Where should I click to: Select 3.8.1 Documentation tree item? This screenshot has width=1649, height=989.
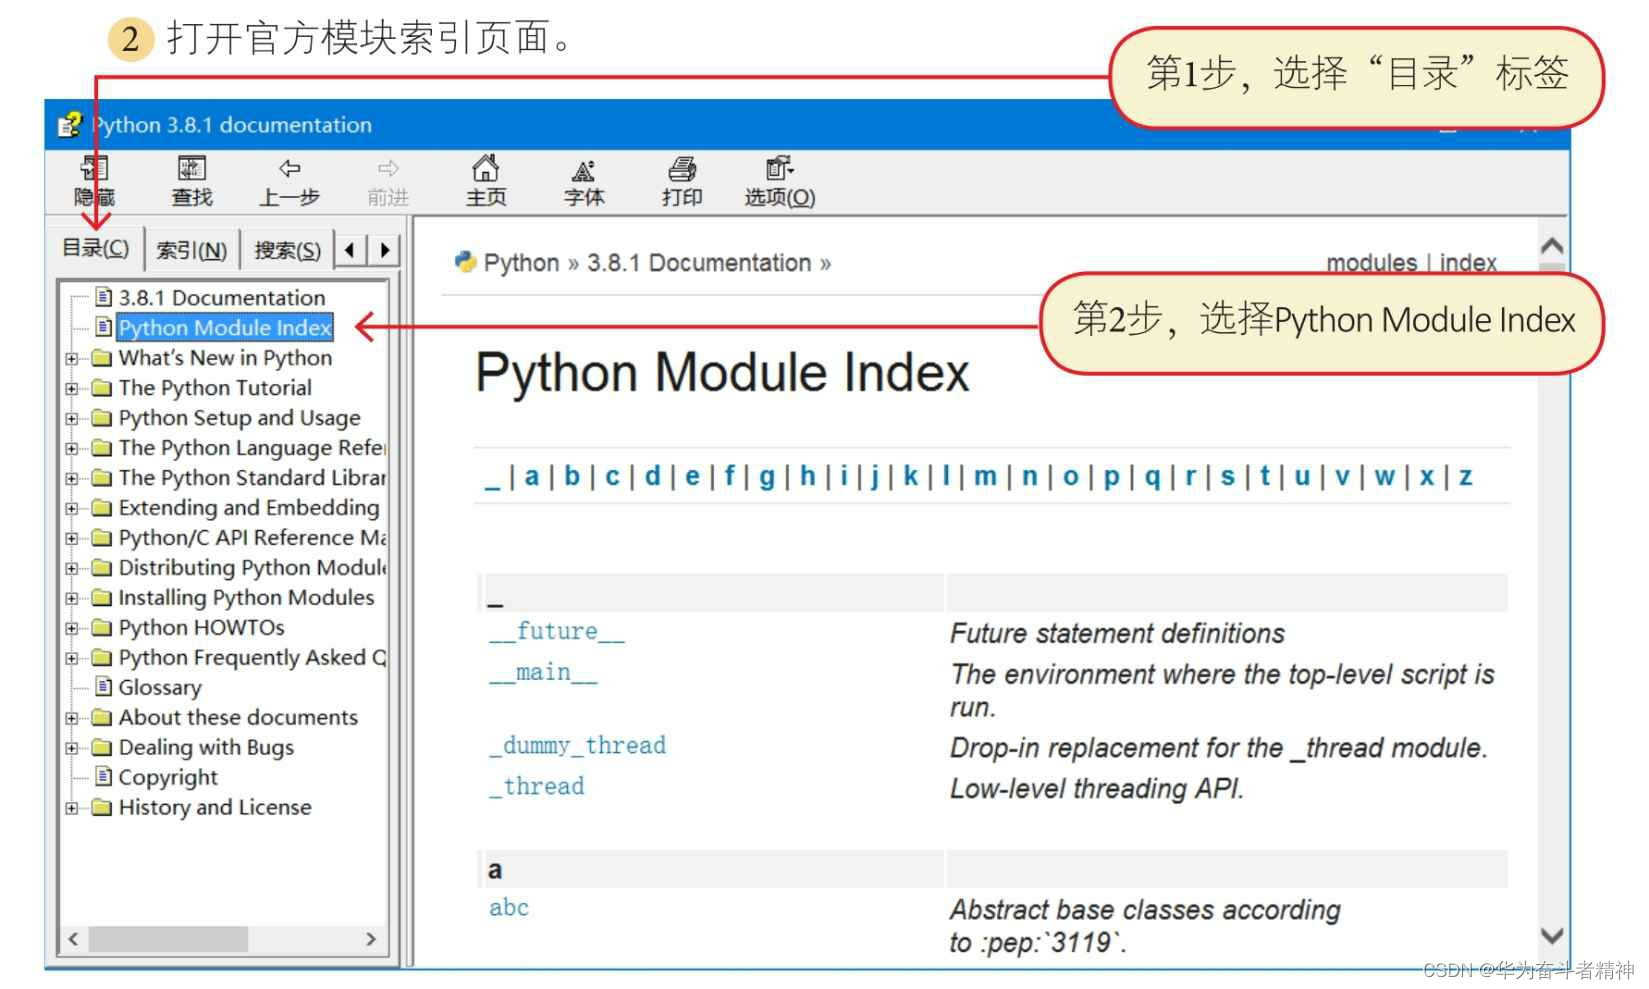tap(222, 297)
